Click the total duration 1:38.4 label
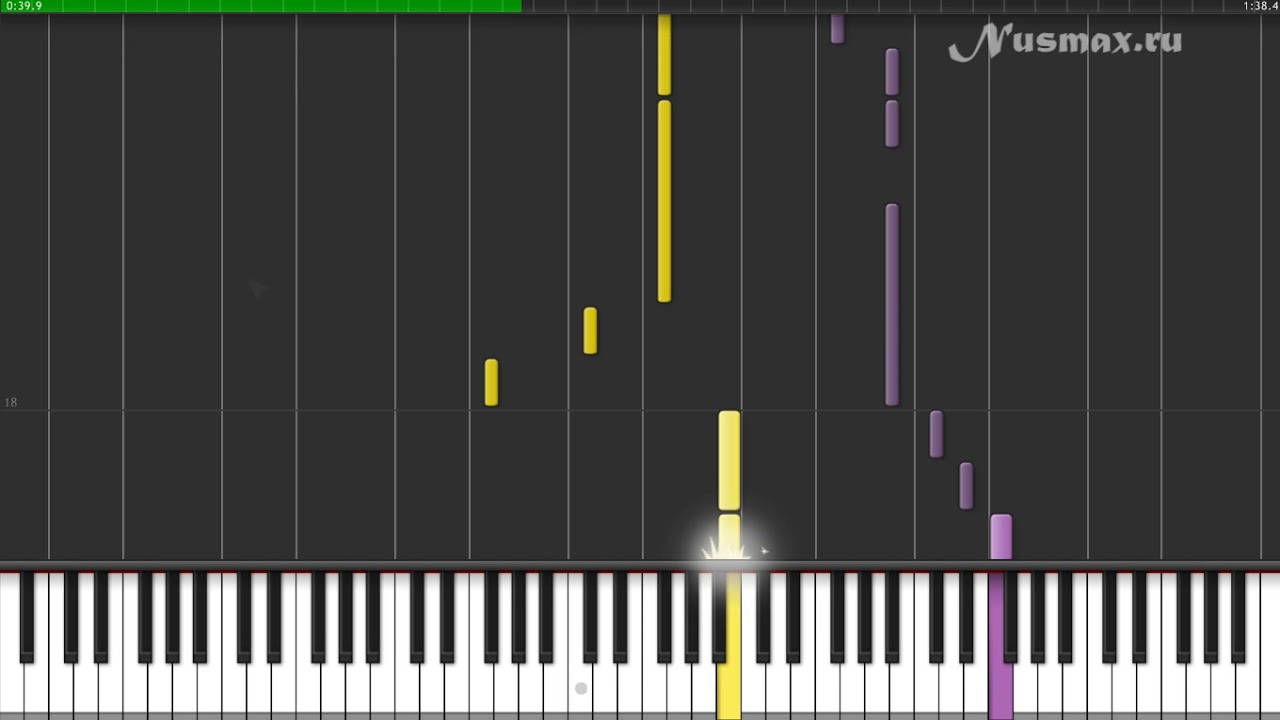This screenshot has height=720, width=1280. coord(1260,6)
